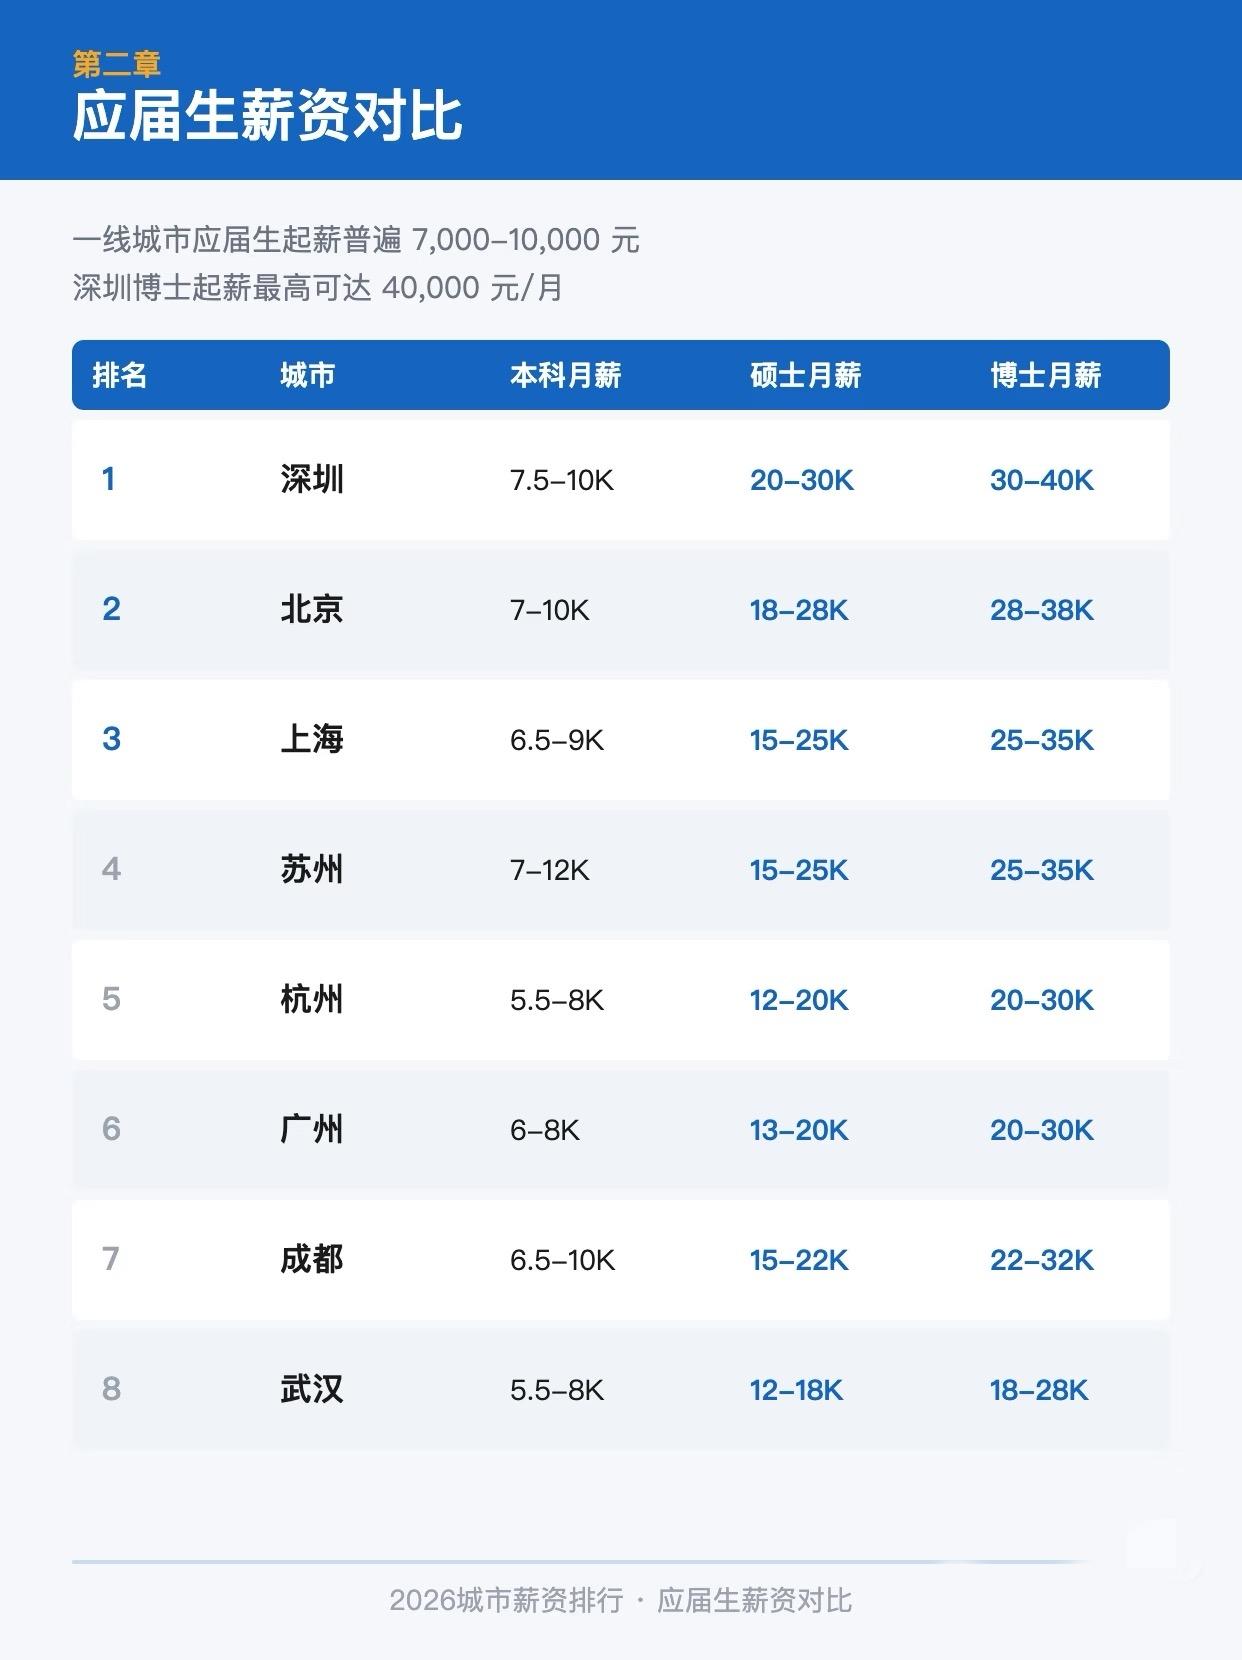The width and height of the screenshot is (1242, 1660).
Task: Select the 硕士月薪 column header
Action: coord(806,375)
